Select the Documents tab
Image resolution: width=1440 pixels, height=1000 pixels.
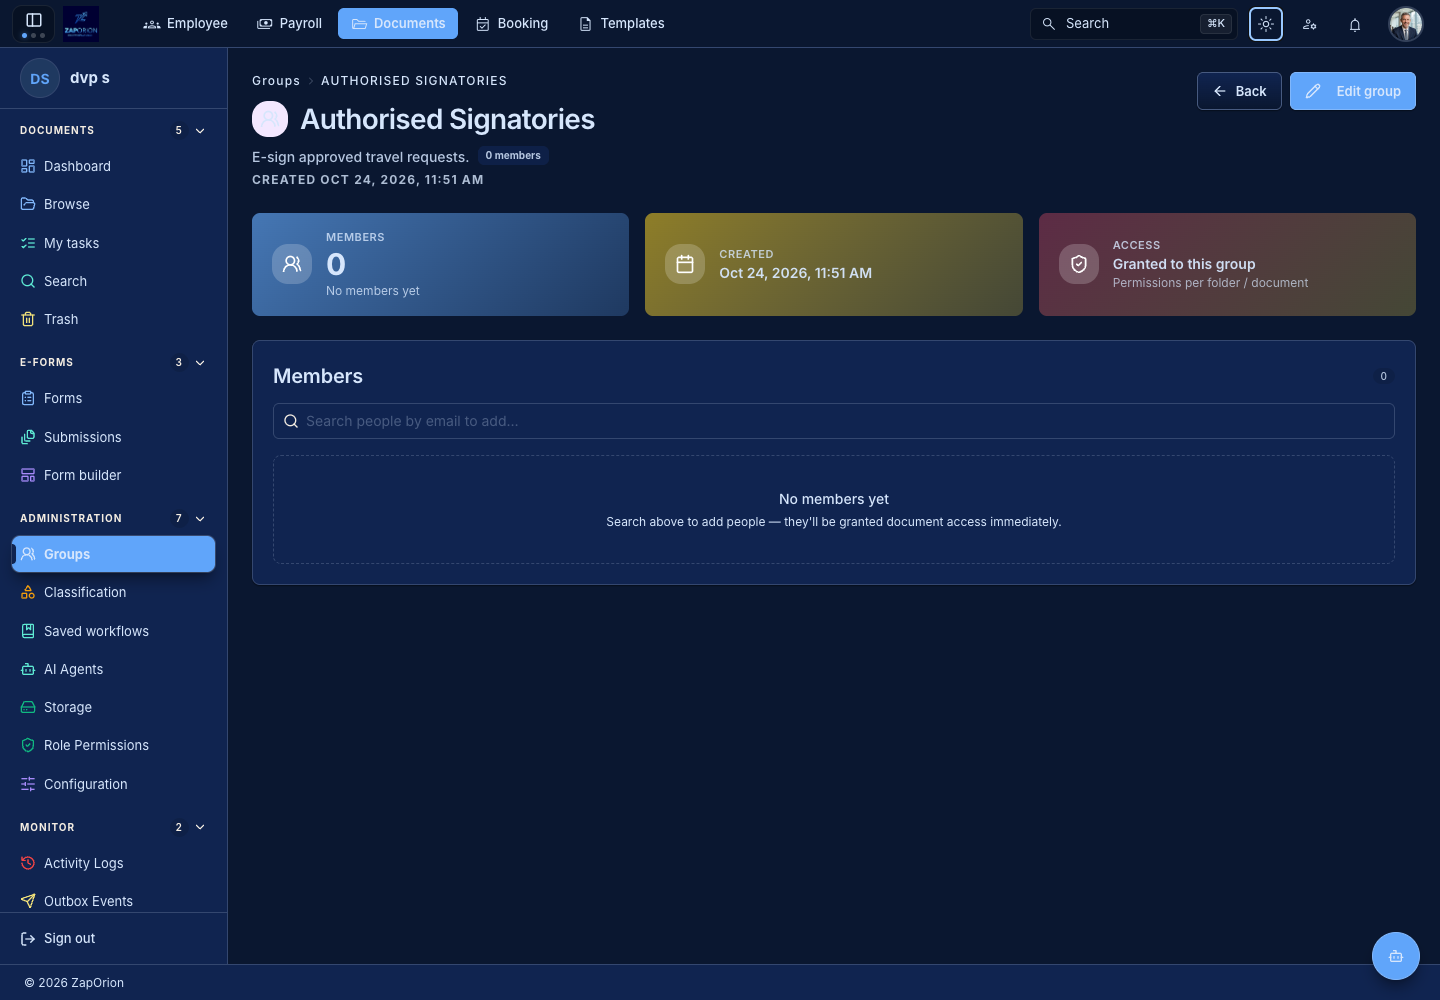pos(398,23)
